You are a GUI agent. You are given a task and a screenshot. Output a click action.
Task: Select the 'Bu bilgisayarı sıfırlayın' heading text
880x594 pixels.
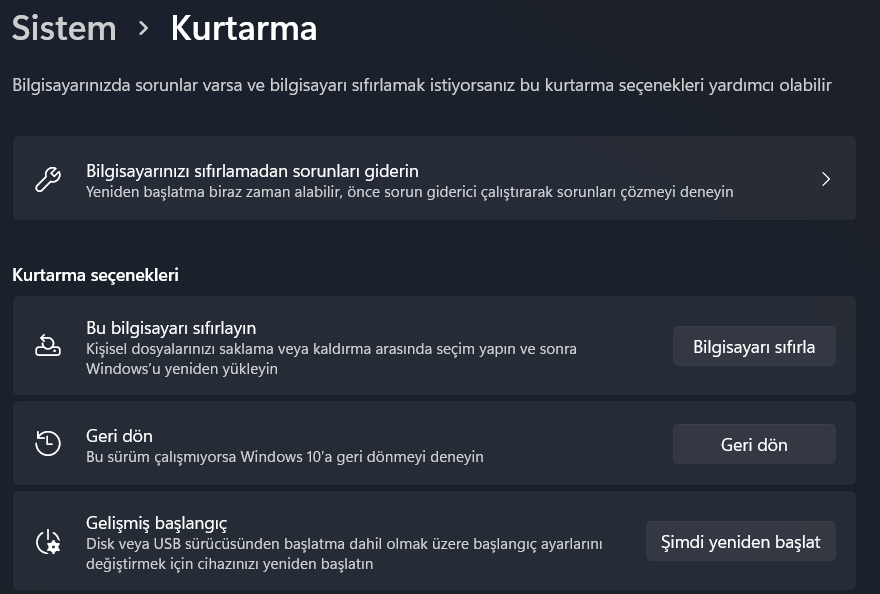point(171,327)
